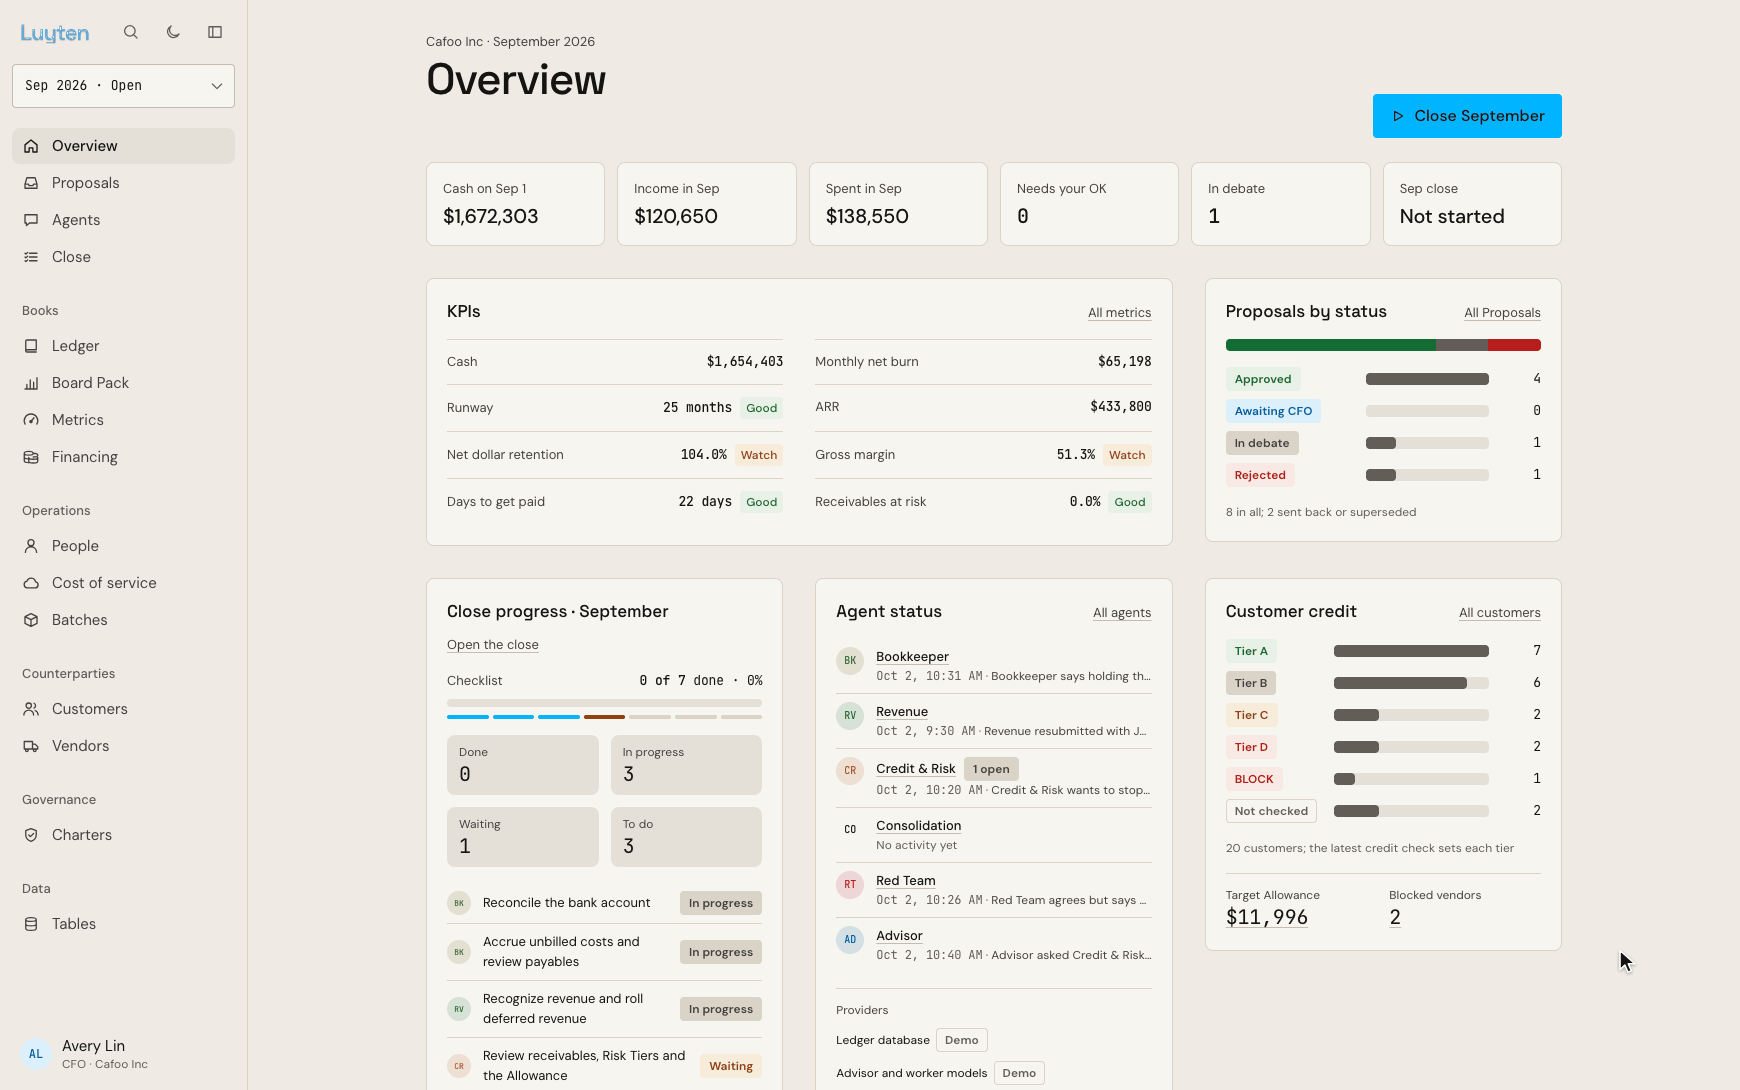Click the checklist progress bar
Viewport: 1740px width, 1090px height.
[x=604, y=703]
